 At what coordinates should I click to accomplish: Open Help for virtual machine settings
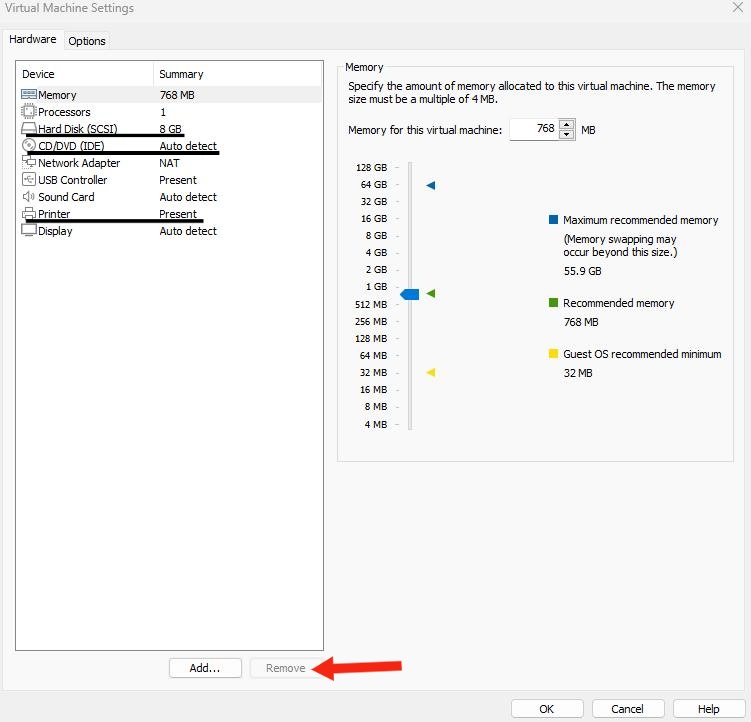708,709
